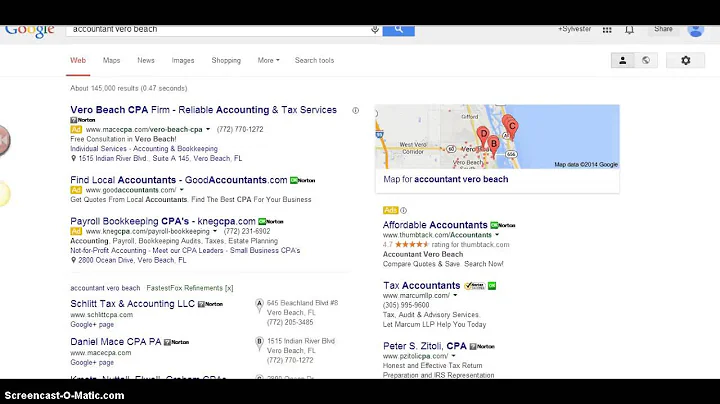Open Google+ page under Schlitt Tax listing
720x404 pixels.
(x=92, y=325)
